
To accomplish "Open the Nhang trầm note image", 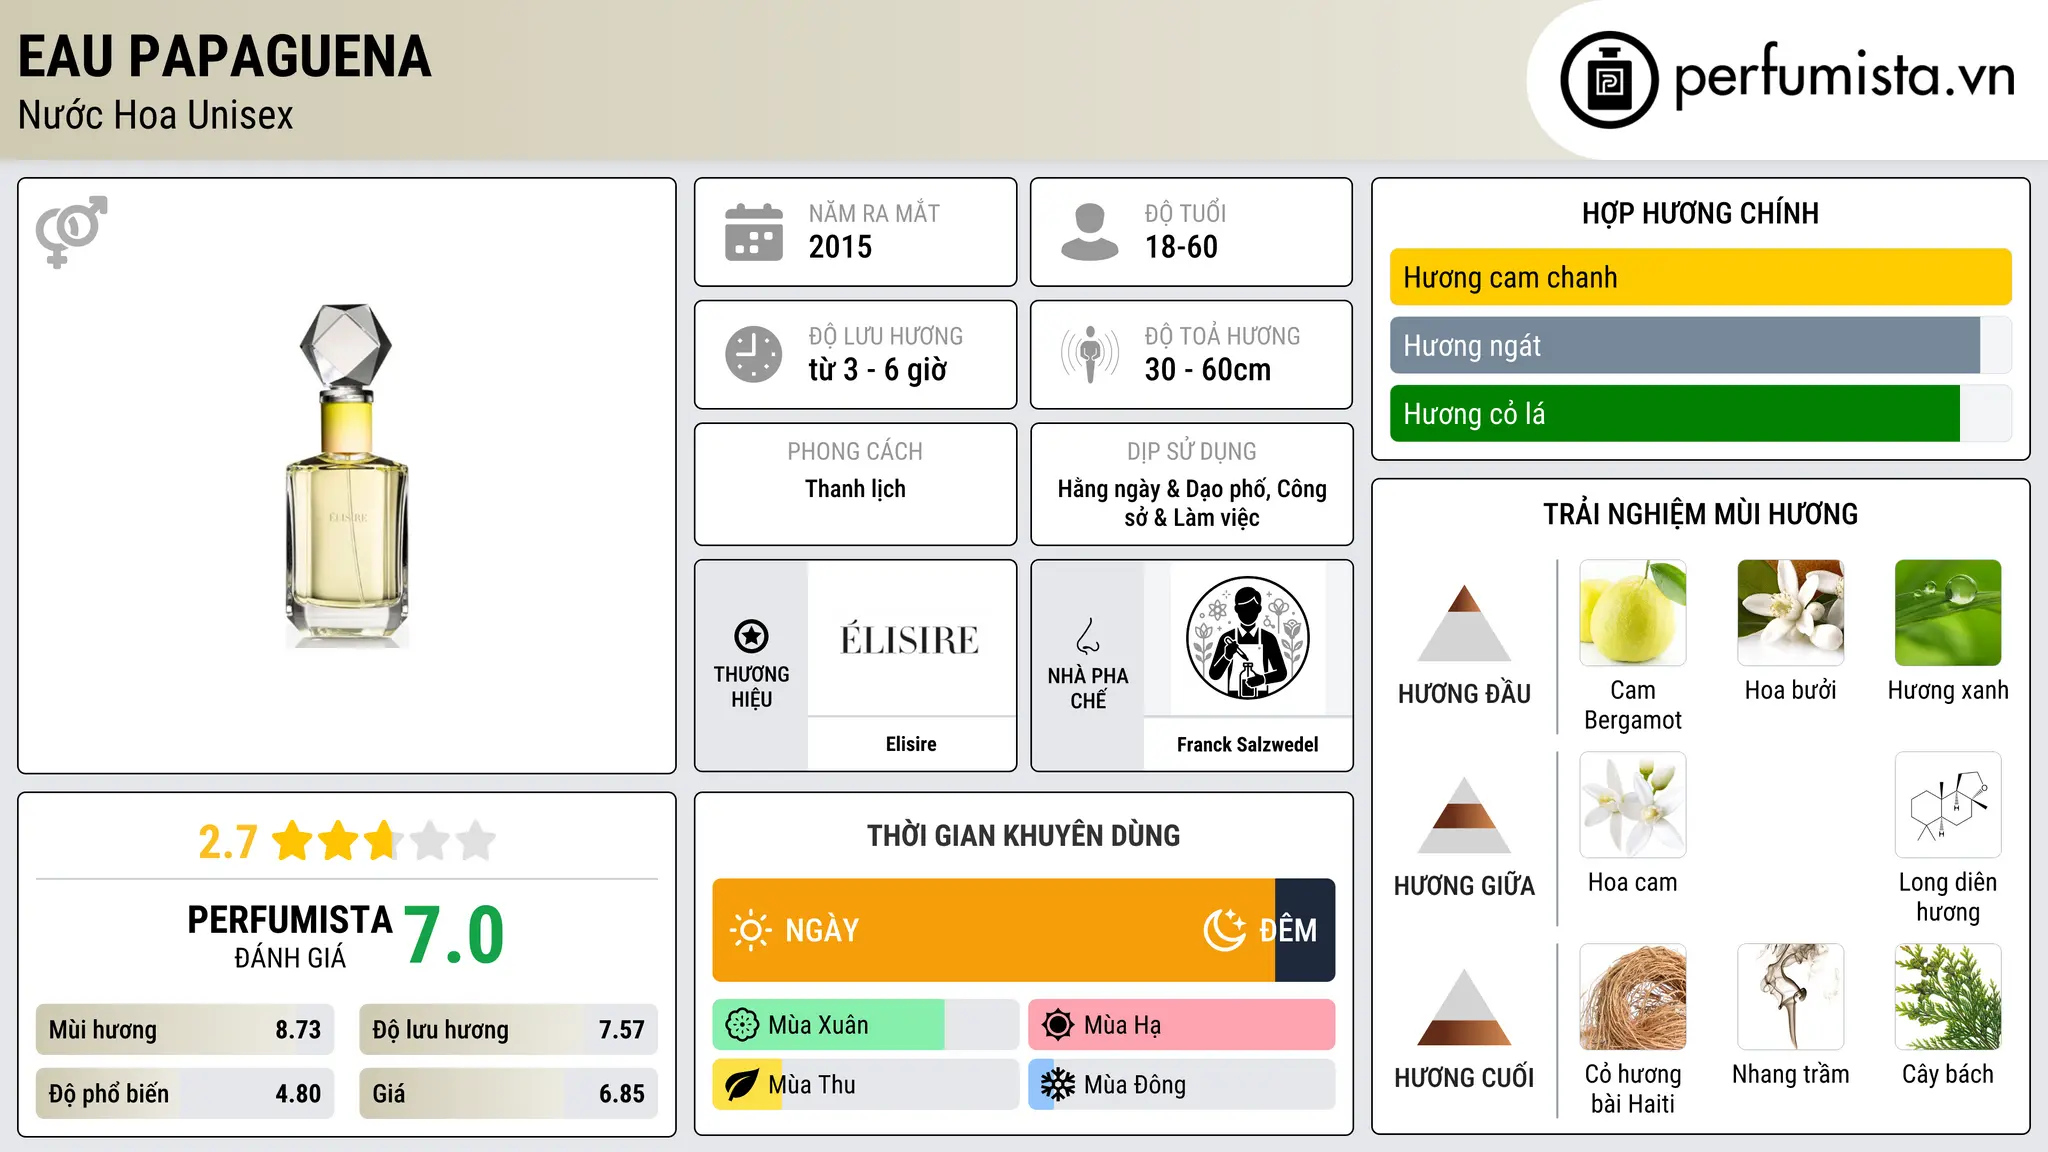I will tap(1791, 997).
